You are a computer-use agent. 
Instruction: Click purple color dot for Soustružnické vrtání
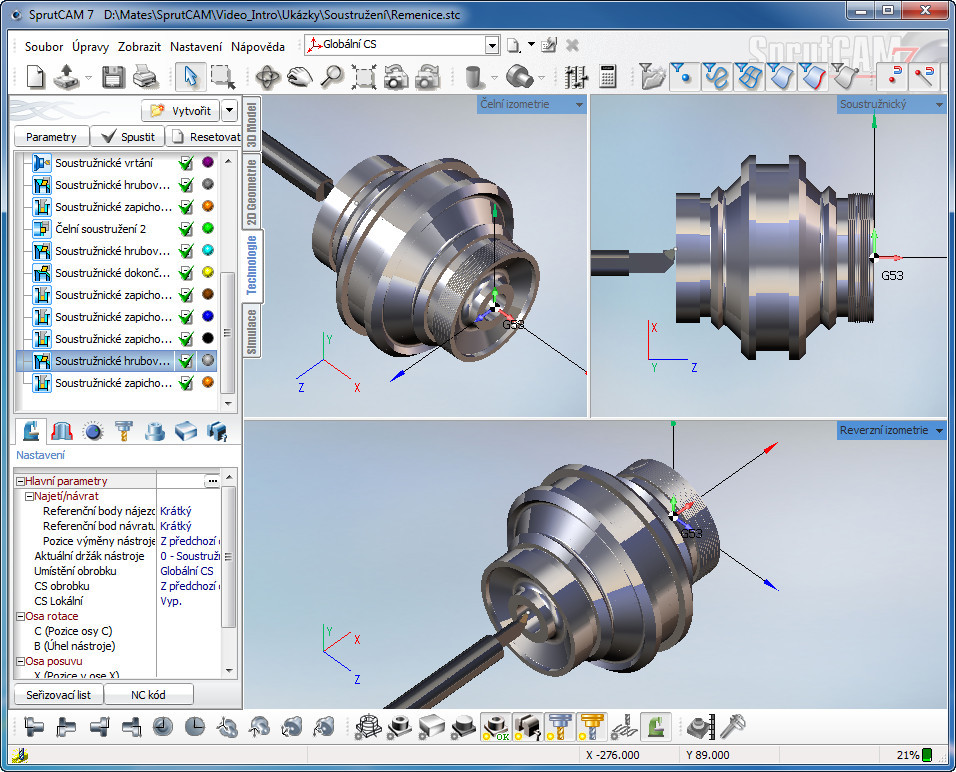(x=208, y=162)
